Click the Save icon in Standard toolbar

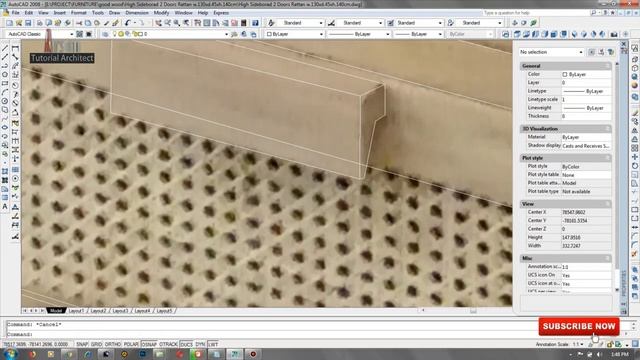click(x=28, y=23)
